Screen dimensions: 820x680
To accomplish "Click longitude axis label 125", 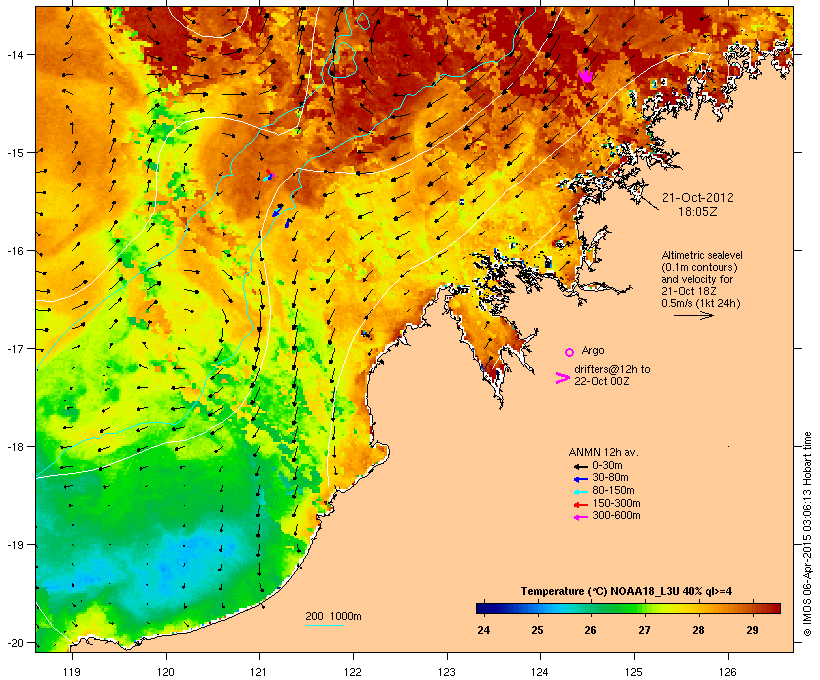I will [x=634, y=672].
